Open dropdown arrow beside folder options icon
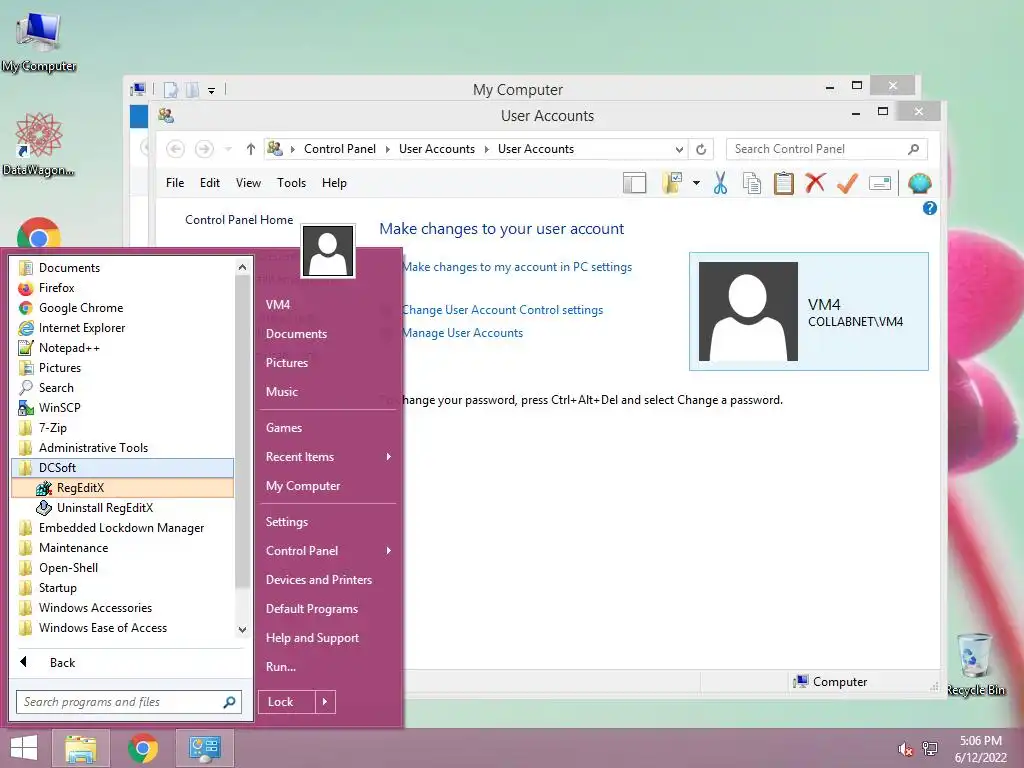The height and width of the screenshot is (768, 1024). [x=696, y=184]
